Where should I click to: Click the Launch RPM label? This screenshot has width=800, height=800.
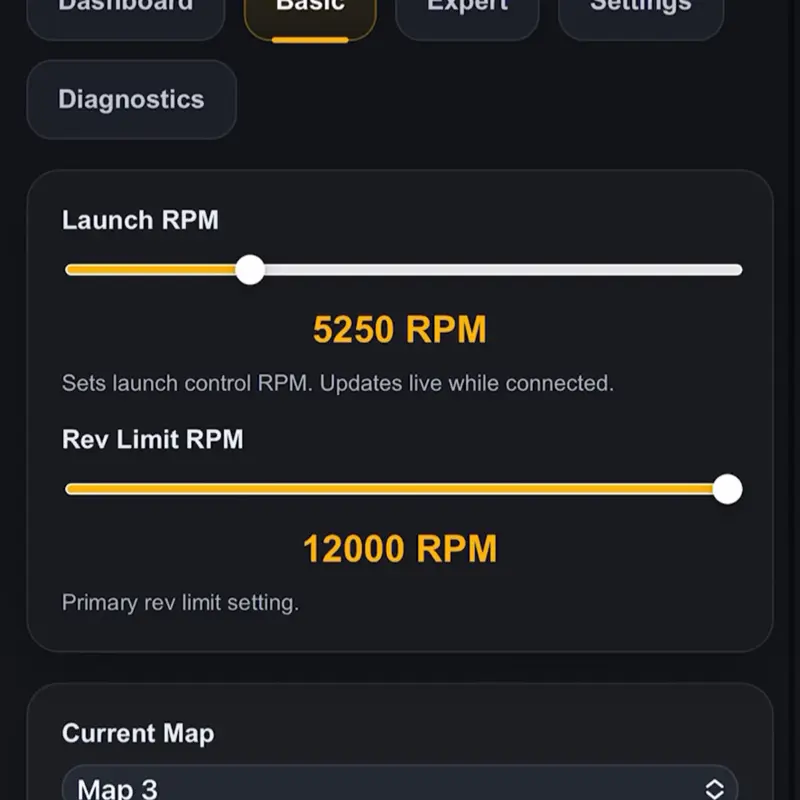pyautogui.click(x=140, y=220)
